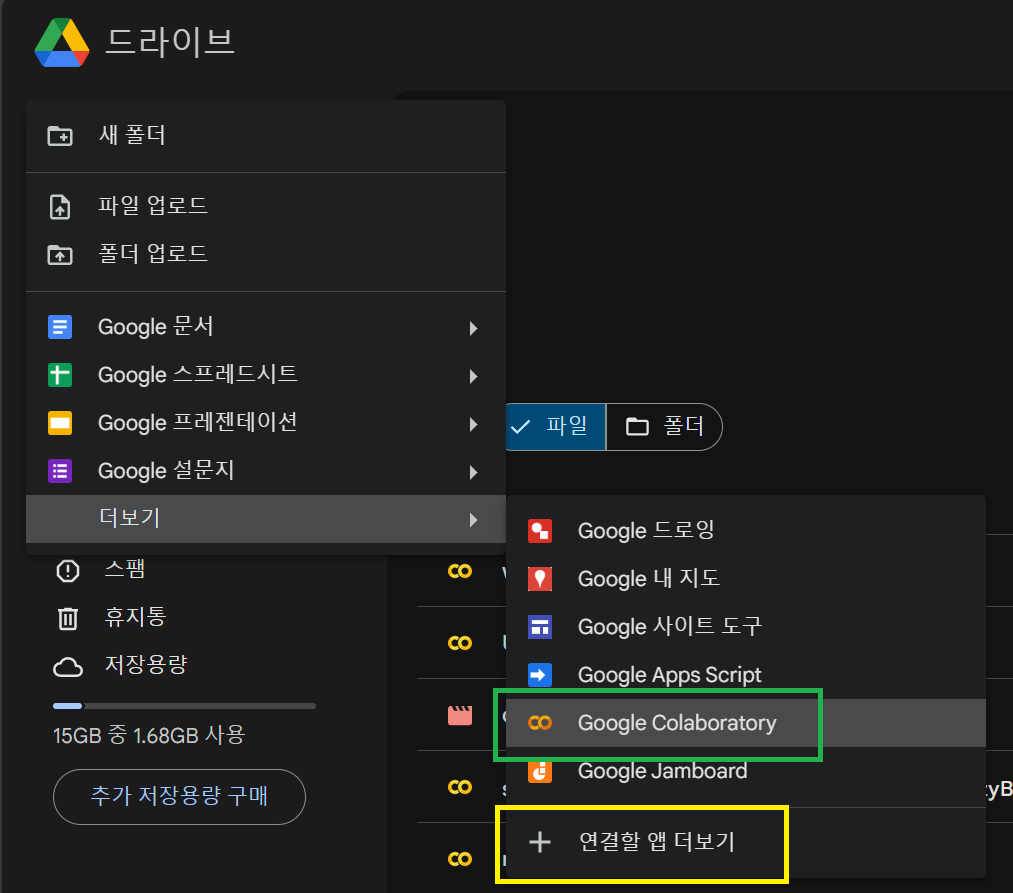
Task: Expand the Google 스프레드시트 submenu arrow
Action: coord(474,376)
